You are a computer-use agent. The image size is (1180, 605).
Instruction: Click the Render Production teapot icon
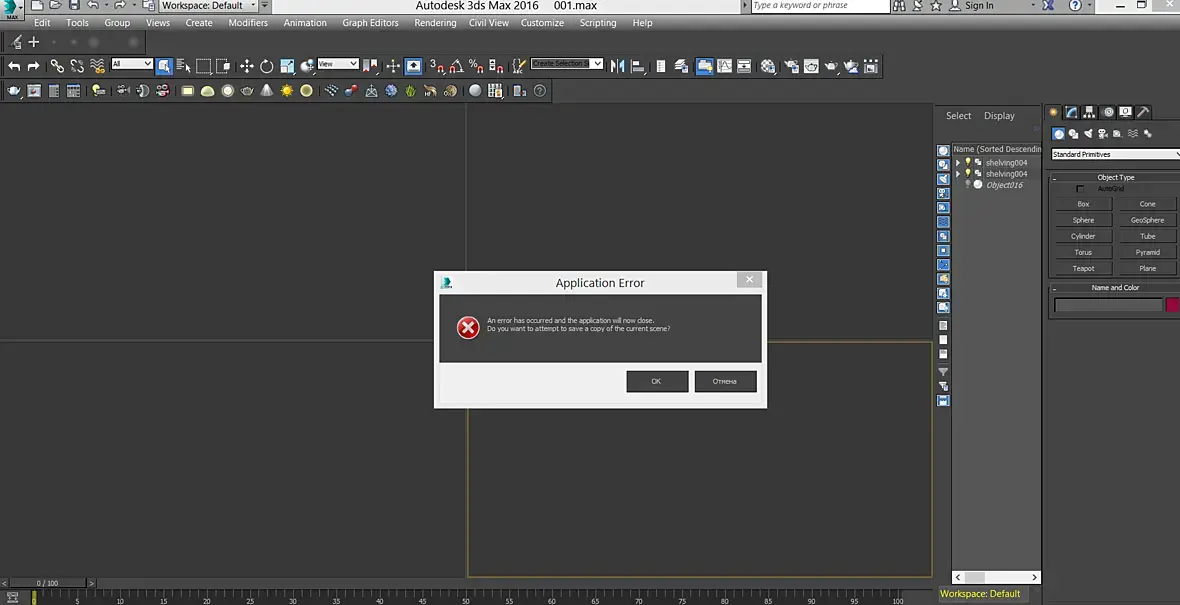click(x=831, y=66)
